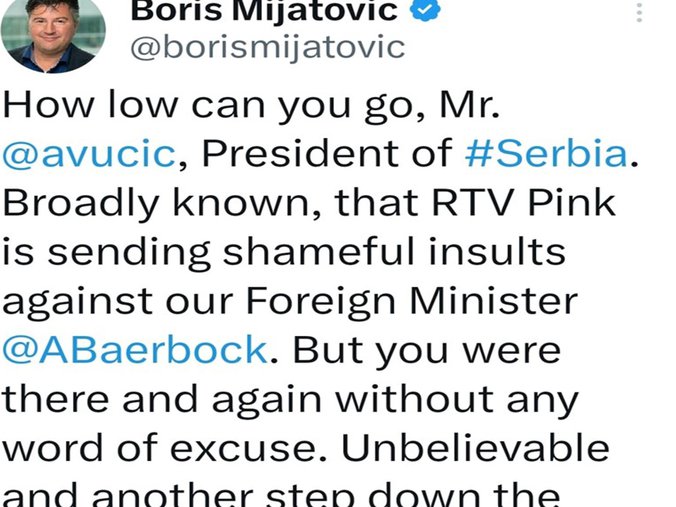
Task: Open the @ABaerbock mention
Action: click(x=135, y=350)
